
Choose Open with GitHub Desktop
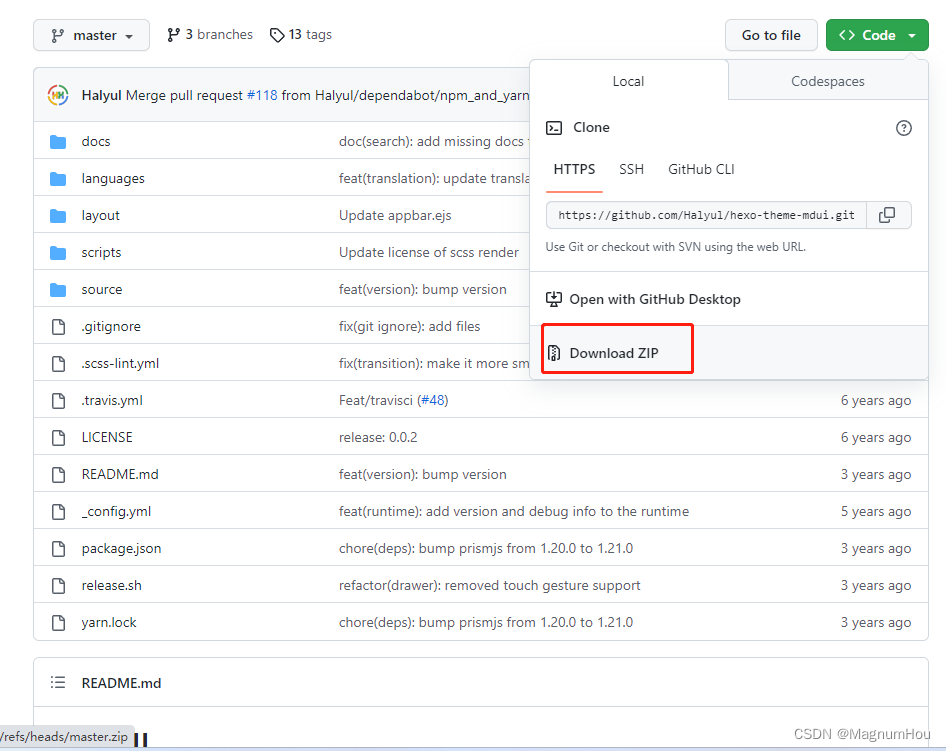[654, 299]
